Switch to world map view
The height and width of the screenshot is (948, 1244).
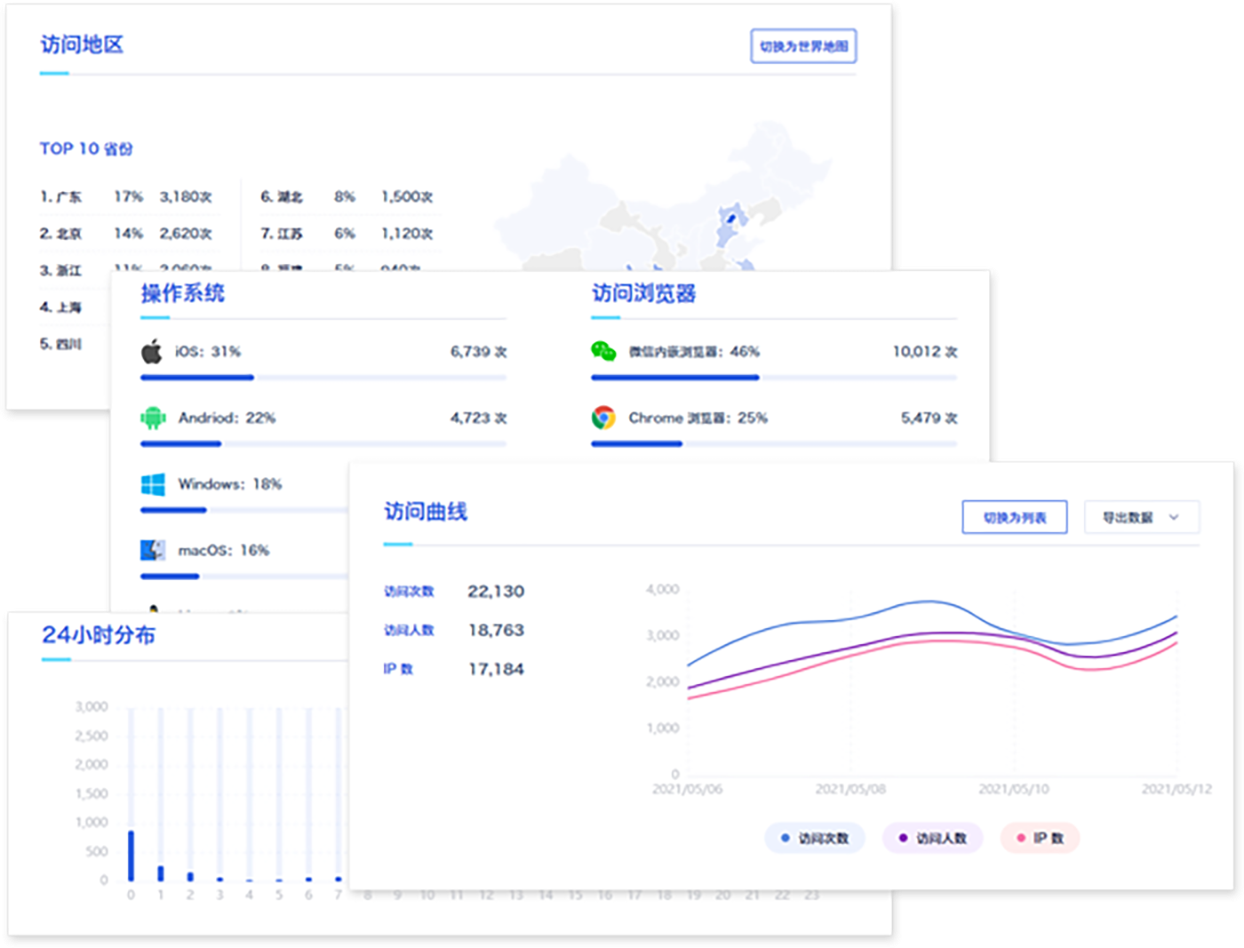coord(803,46)
